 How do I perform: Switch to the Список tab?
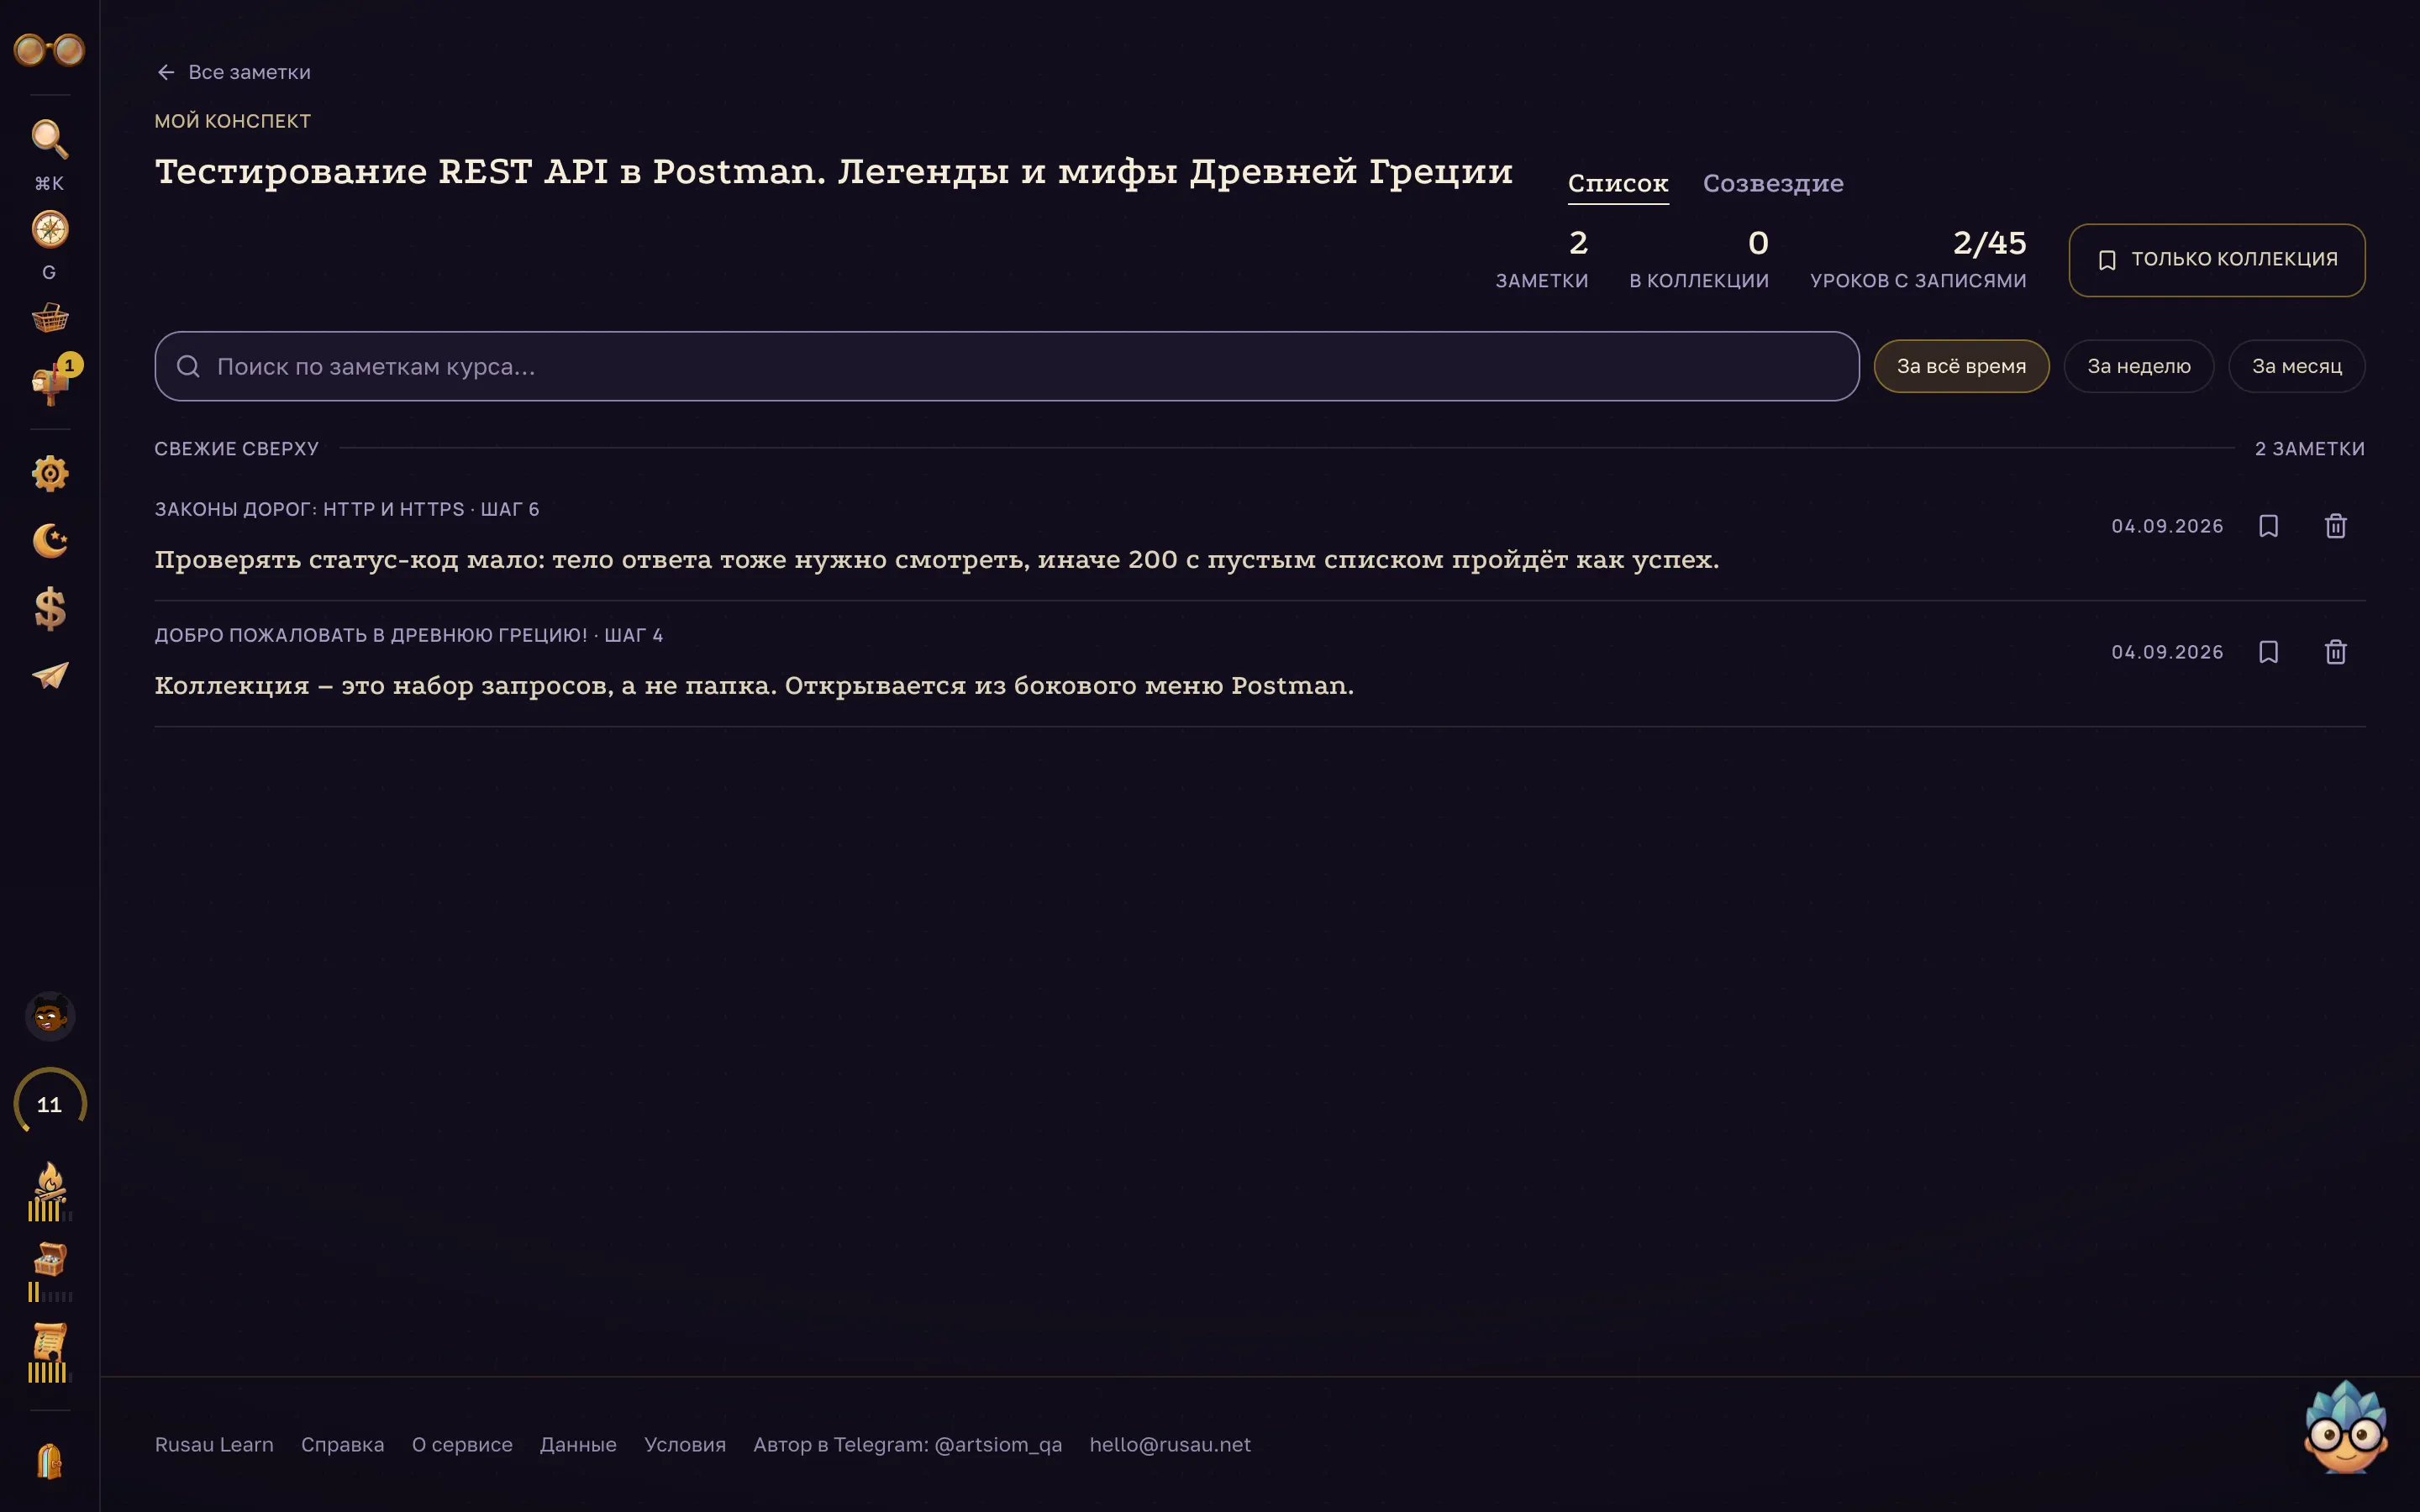click(x=1617, y=184)
